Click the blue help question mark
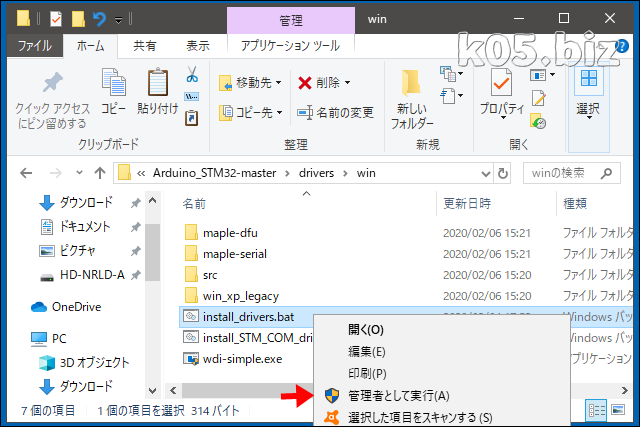The image size is (640, 427). point(621,46)
